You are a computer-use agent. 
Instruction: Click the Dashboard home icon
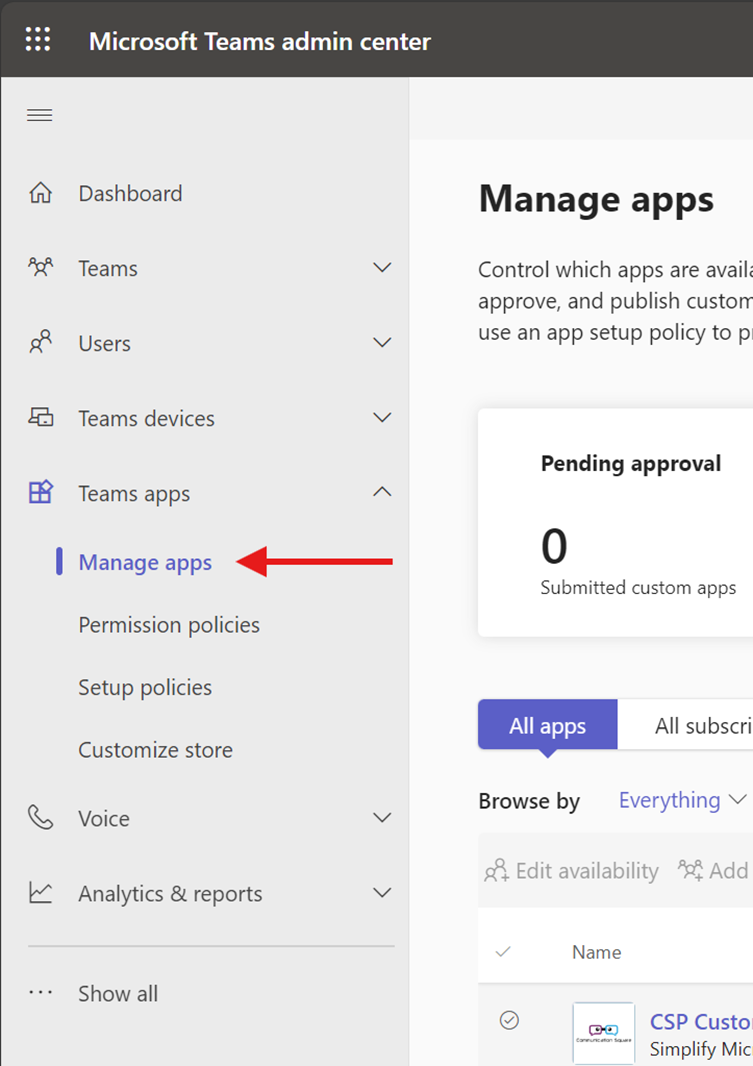point(40,193)
